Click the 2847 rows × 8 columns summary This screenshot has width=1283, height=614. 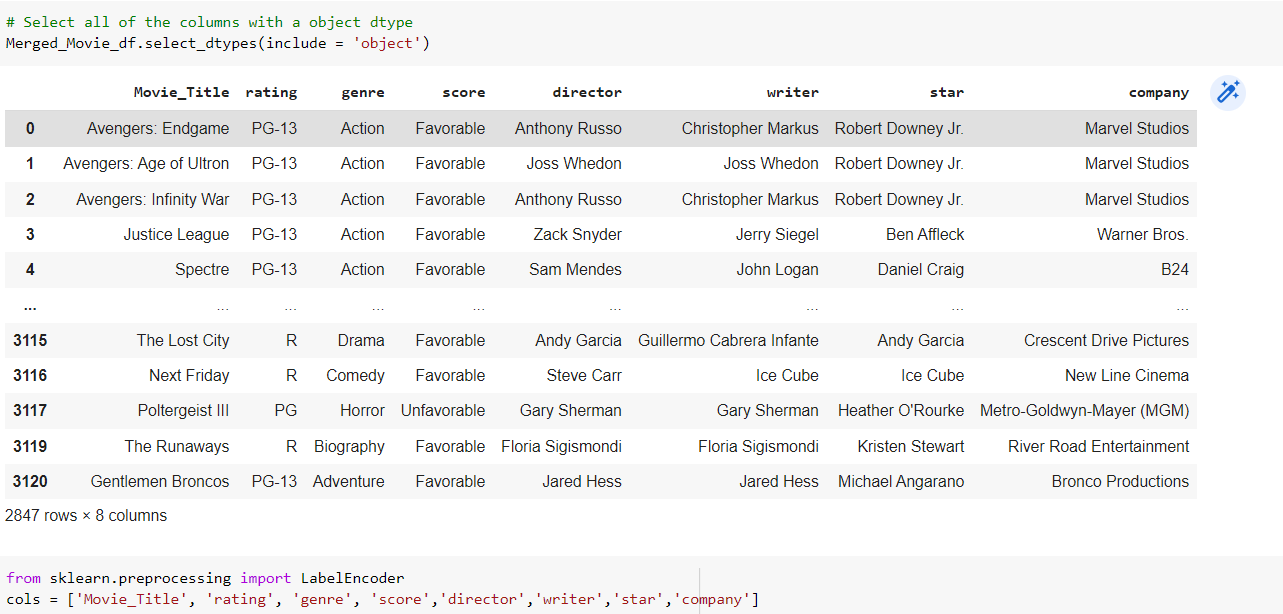point(86,516)
